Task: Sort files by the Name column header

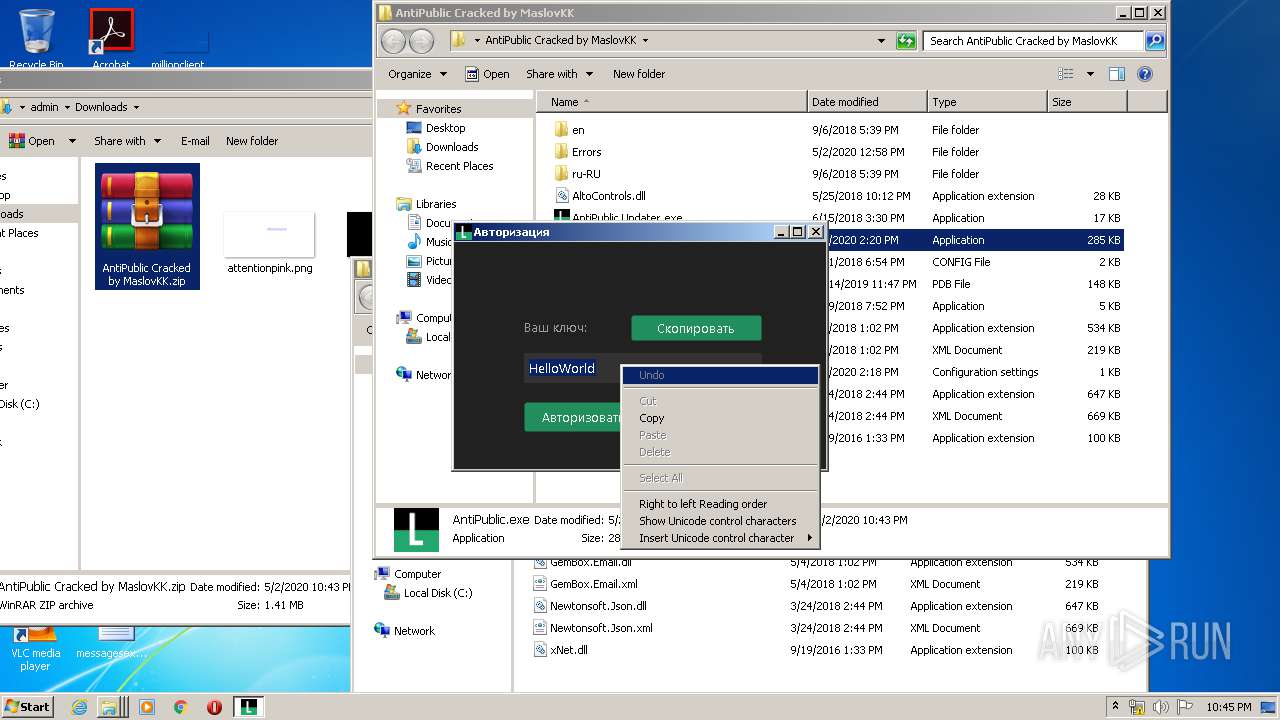Action: (x=672, y=102)
